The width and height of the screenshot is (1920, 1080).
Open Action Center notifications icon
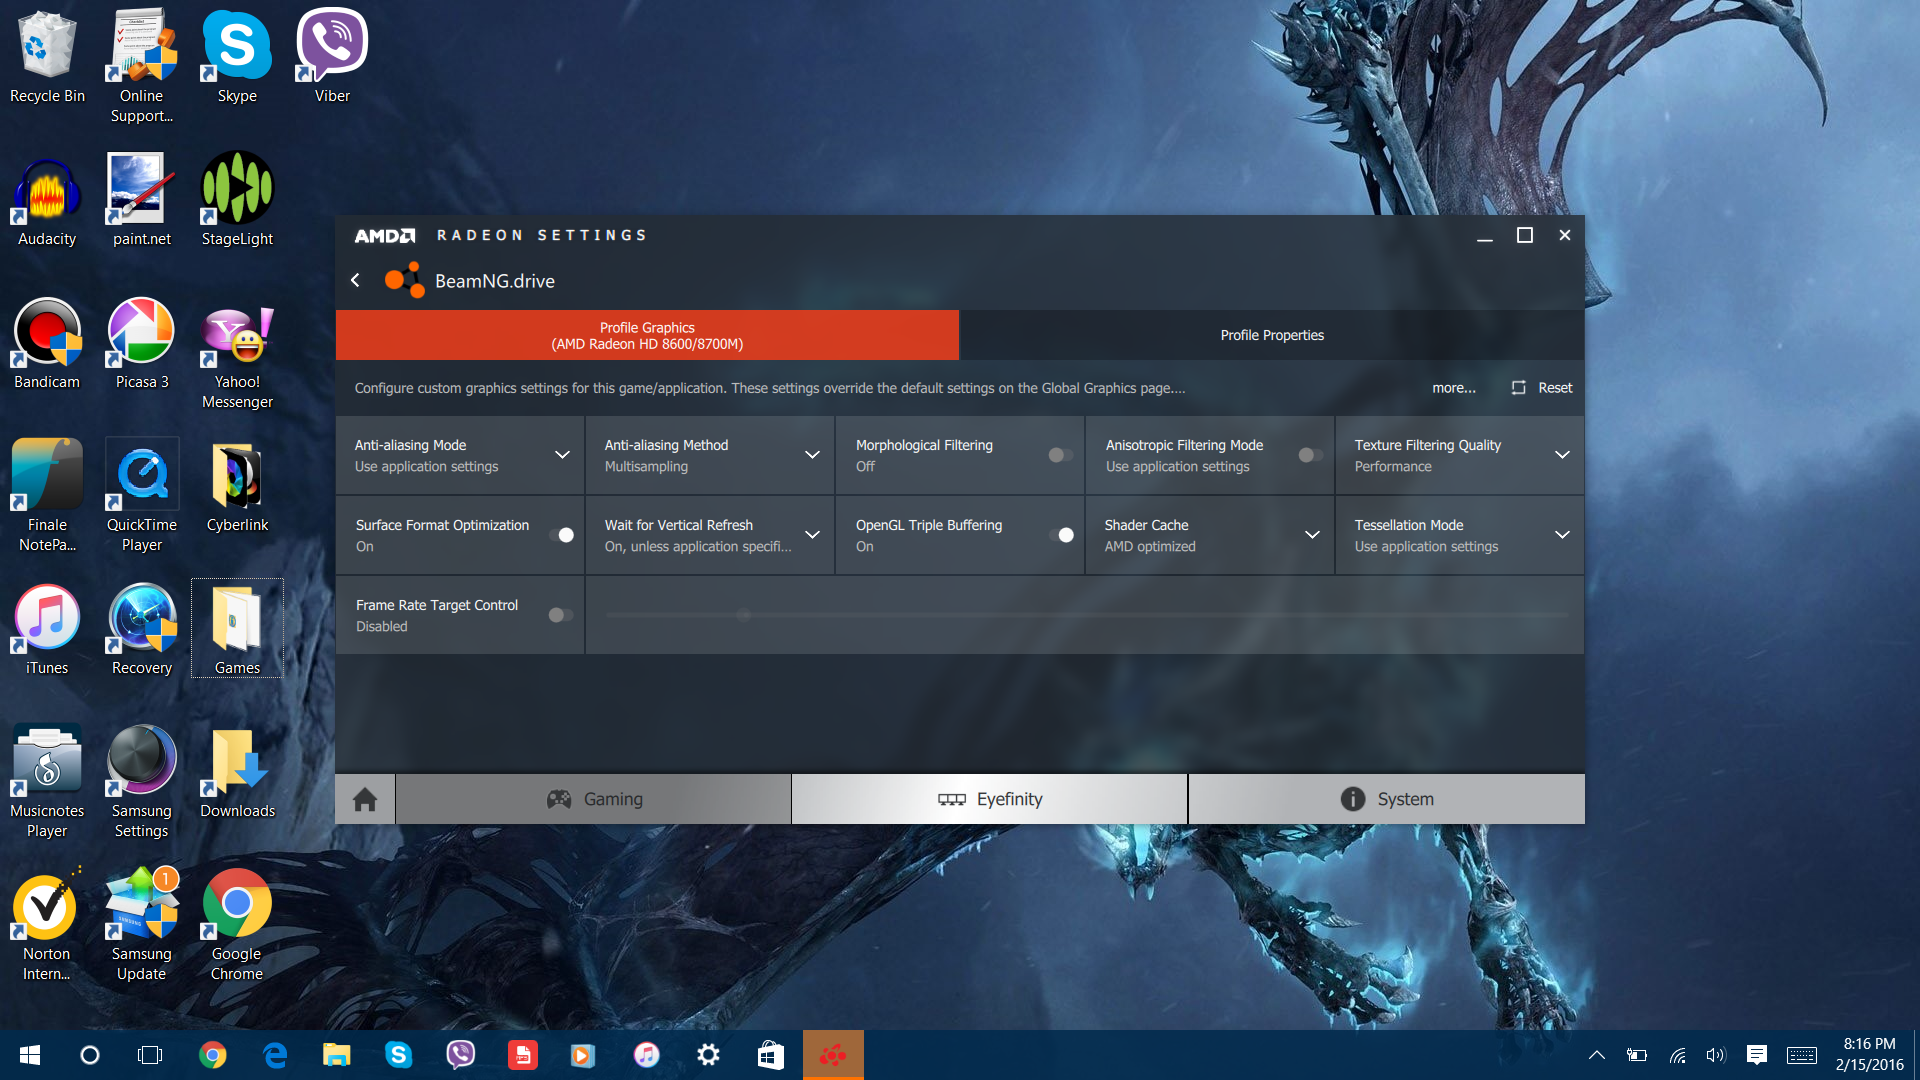pyautogui.click(x=1756, y=1055)
